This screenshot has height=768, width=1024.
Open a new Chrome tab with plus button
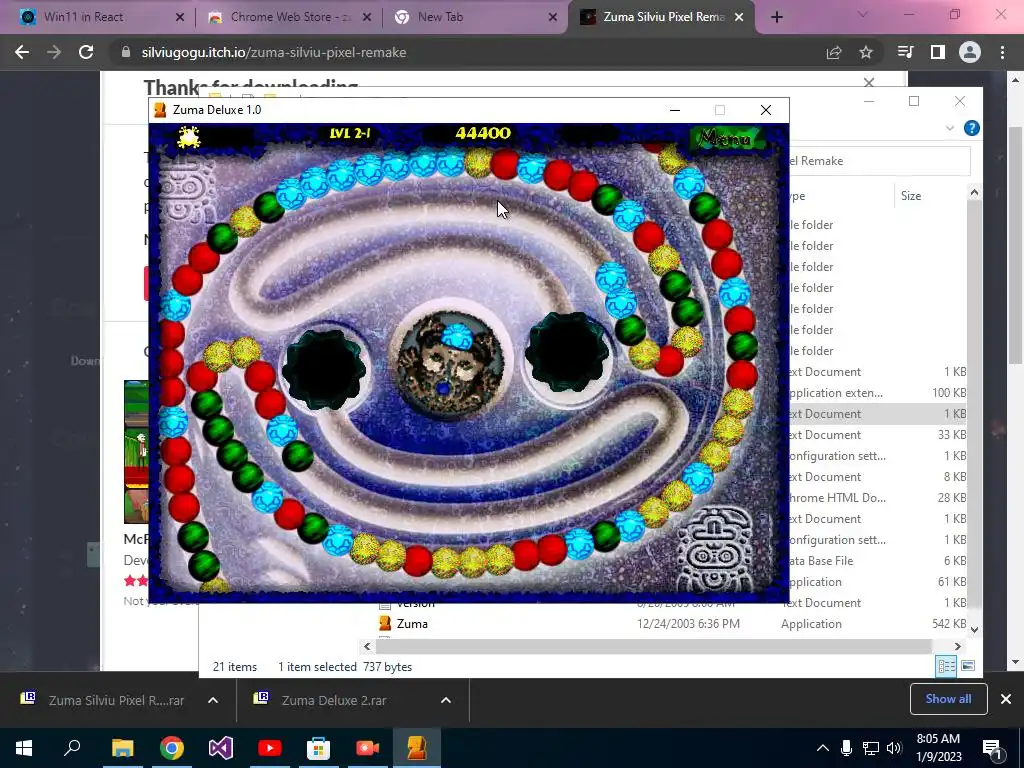[x=776, y=18]
